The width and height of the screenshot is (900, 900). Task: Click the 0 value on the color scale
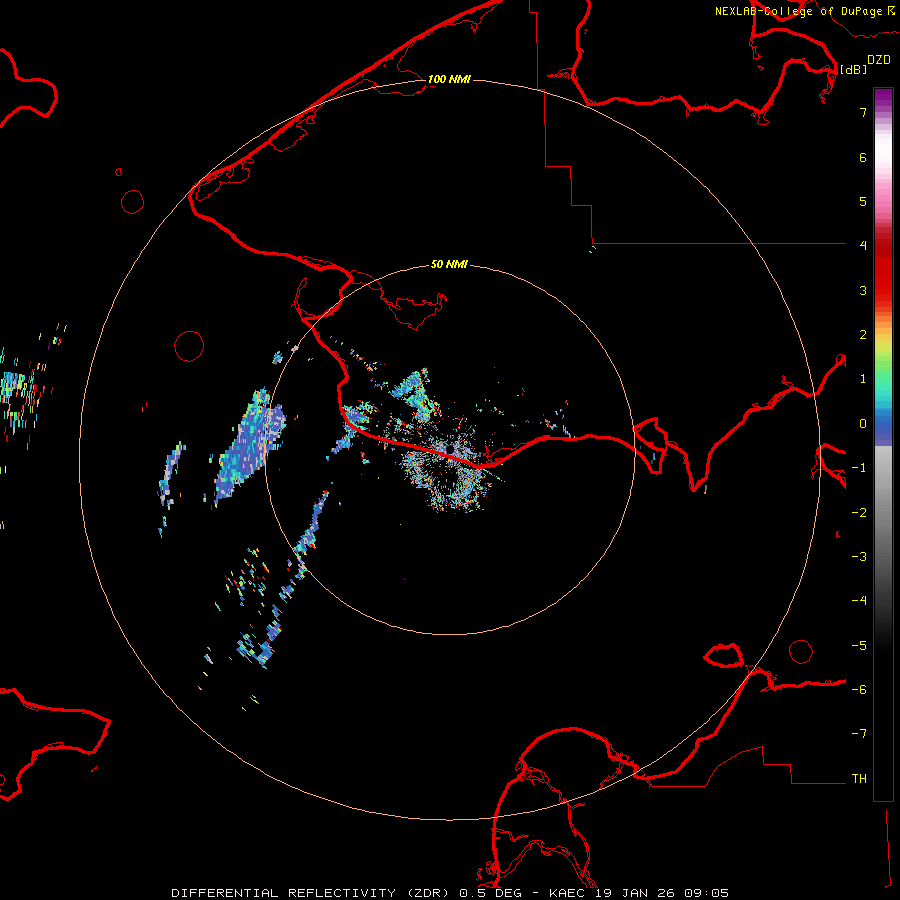[863, 424]
